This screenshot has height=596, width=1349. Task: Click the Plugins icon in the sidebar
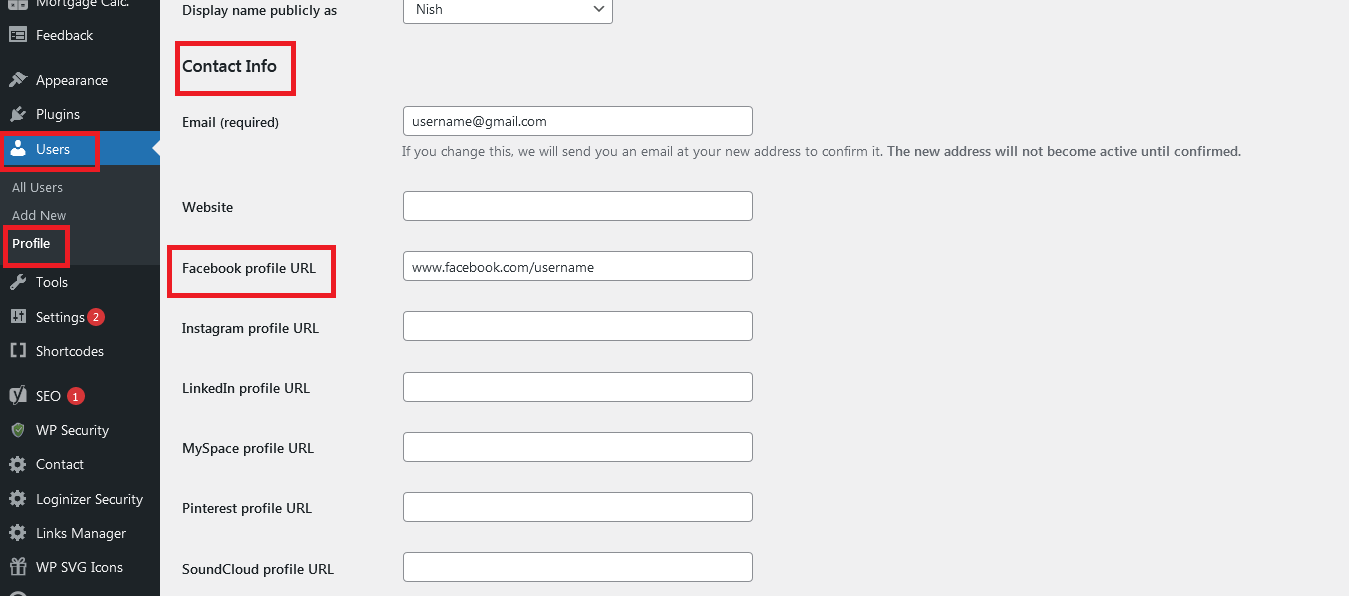[x=18, y=114]
